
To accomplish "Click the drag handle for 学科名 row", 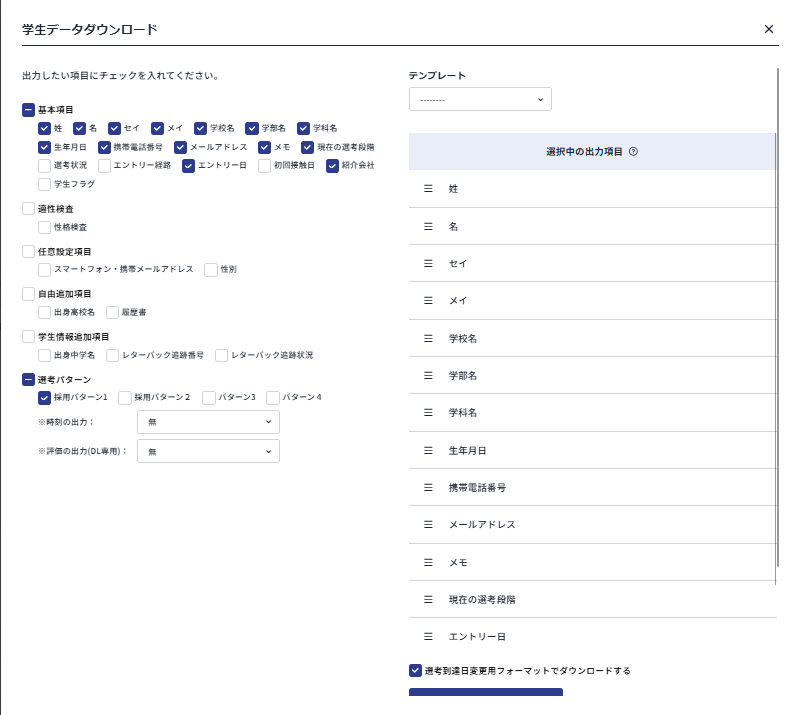I will tap(428, 413).
